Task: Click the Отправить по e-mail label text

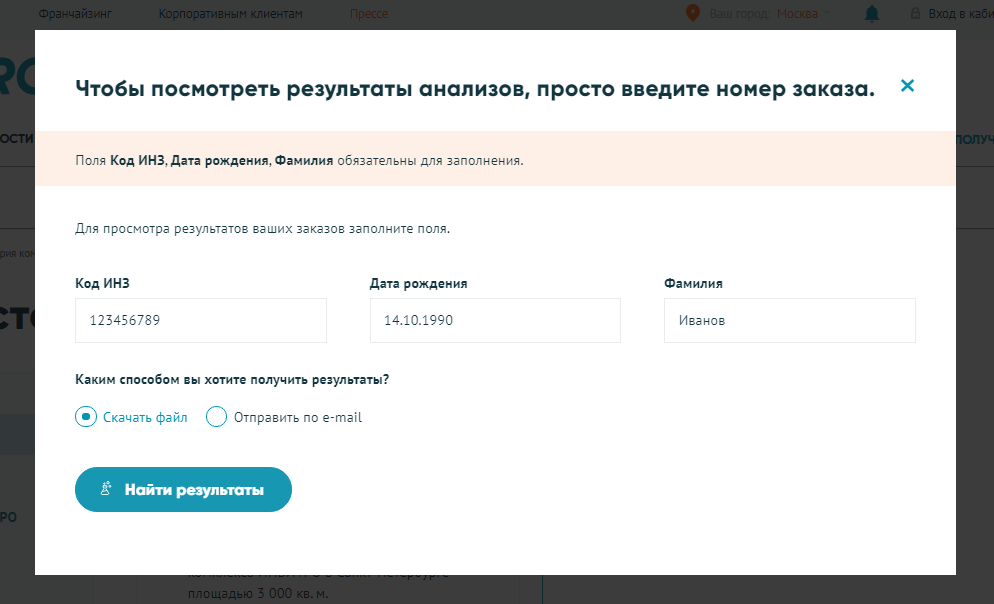Action: pos(298,417)
